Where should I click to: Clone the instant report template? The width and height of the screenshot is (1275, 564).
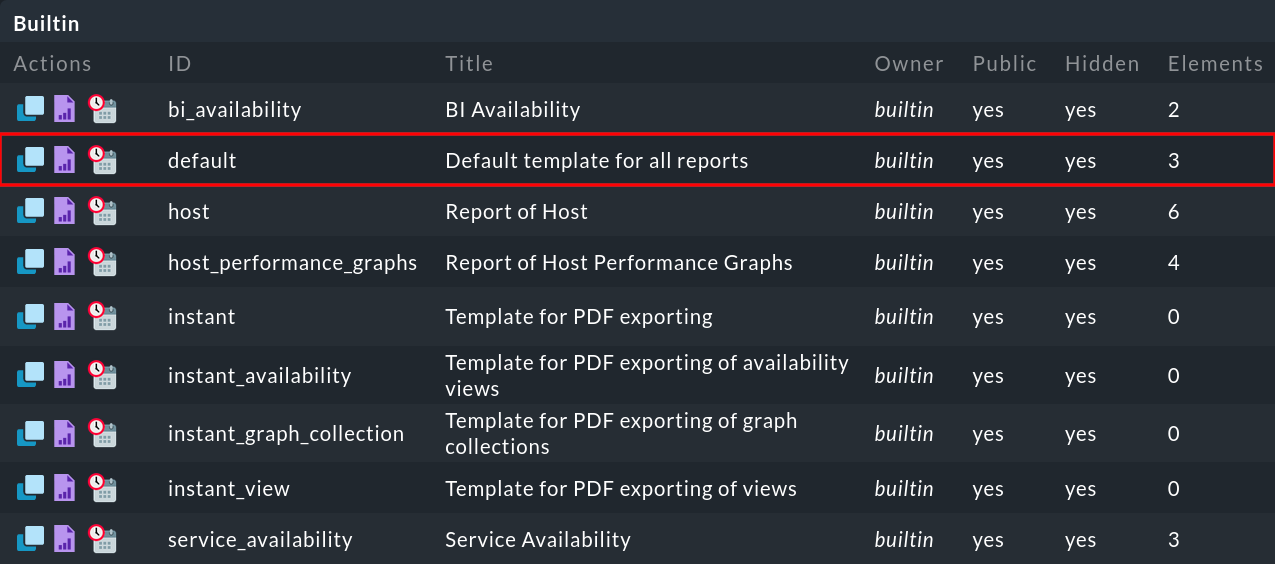point(31,316)
